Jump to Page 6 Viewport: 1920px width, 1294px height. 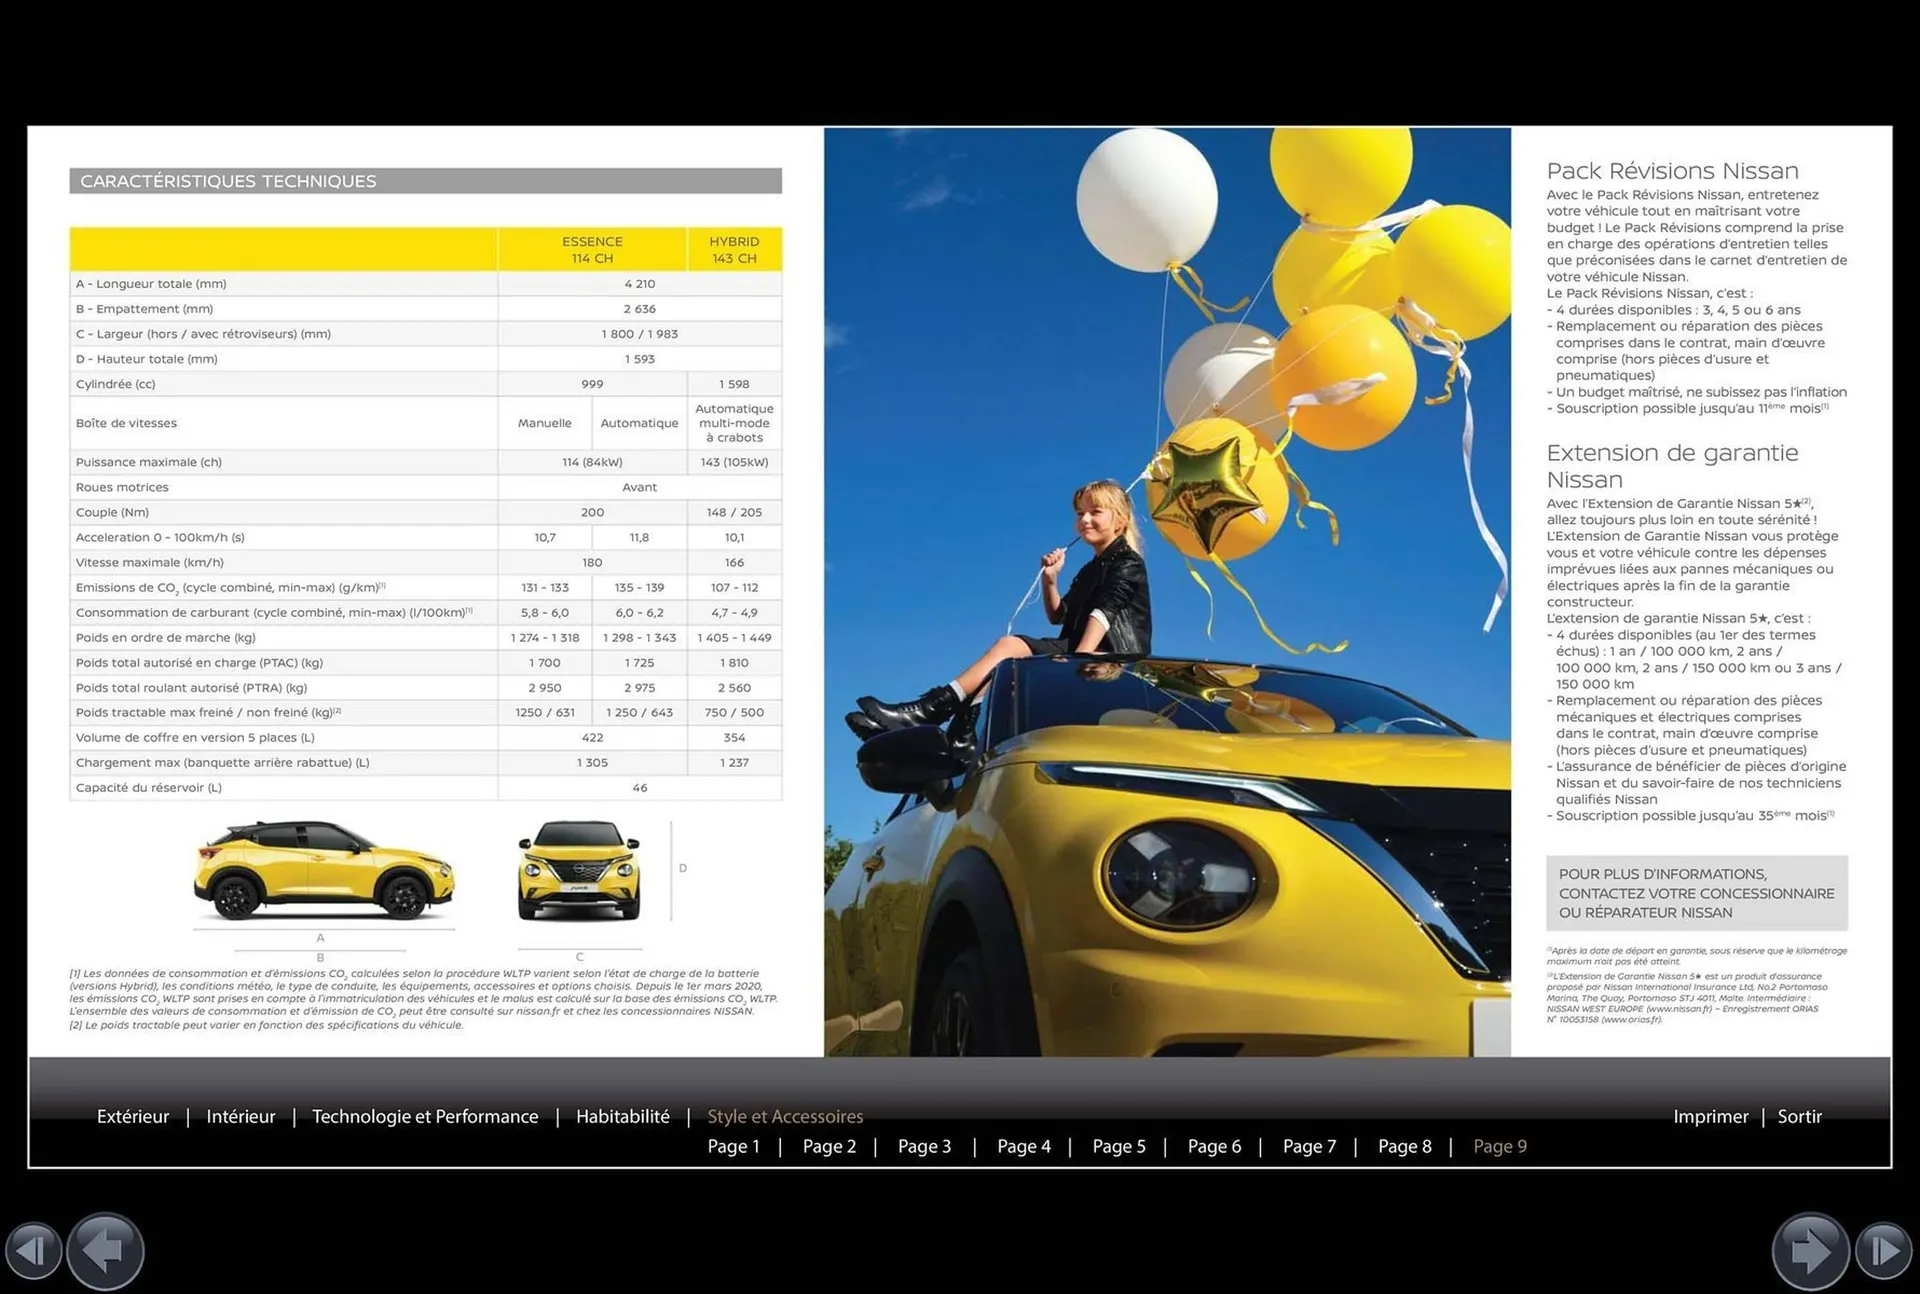pyautogui.click(x=1214, y=1146)
